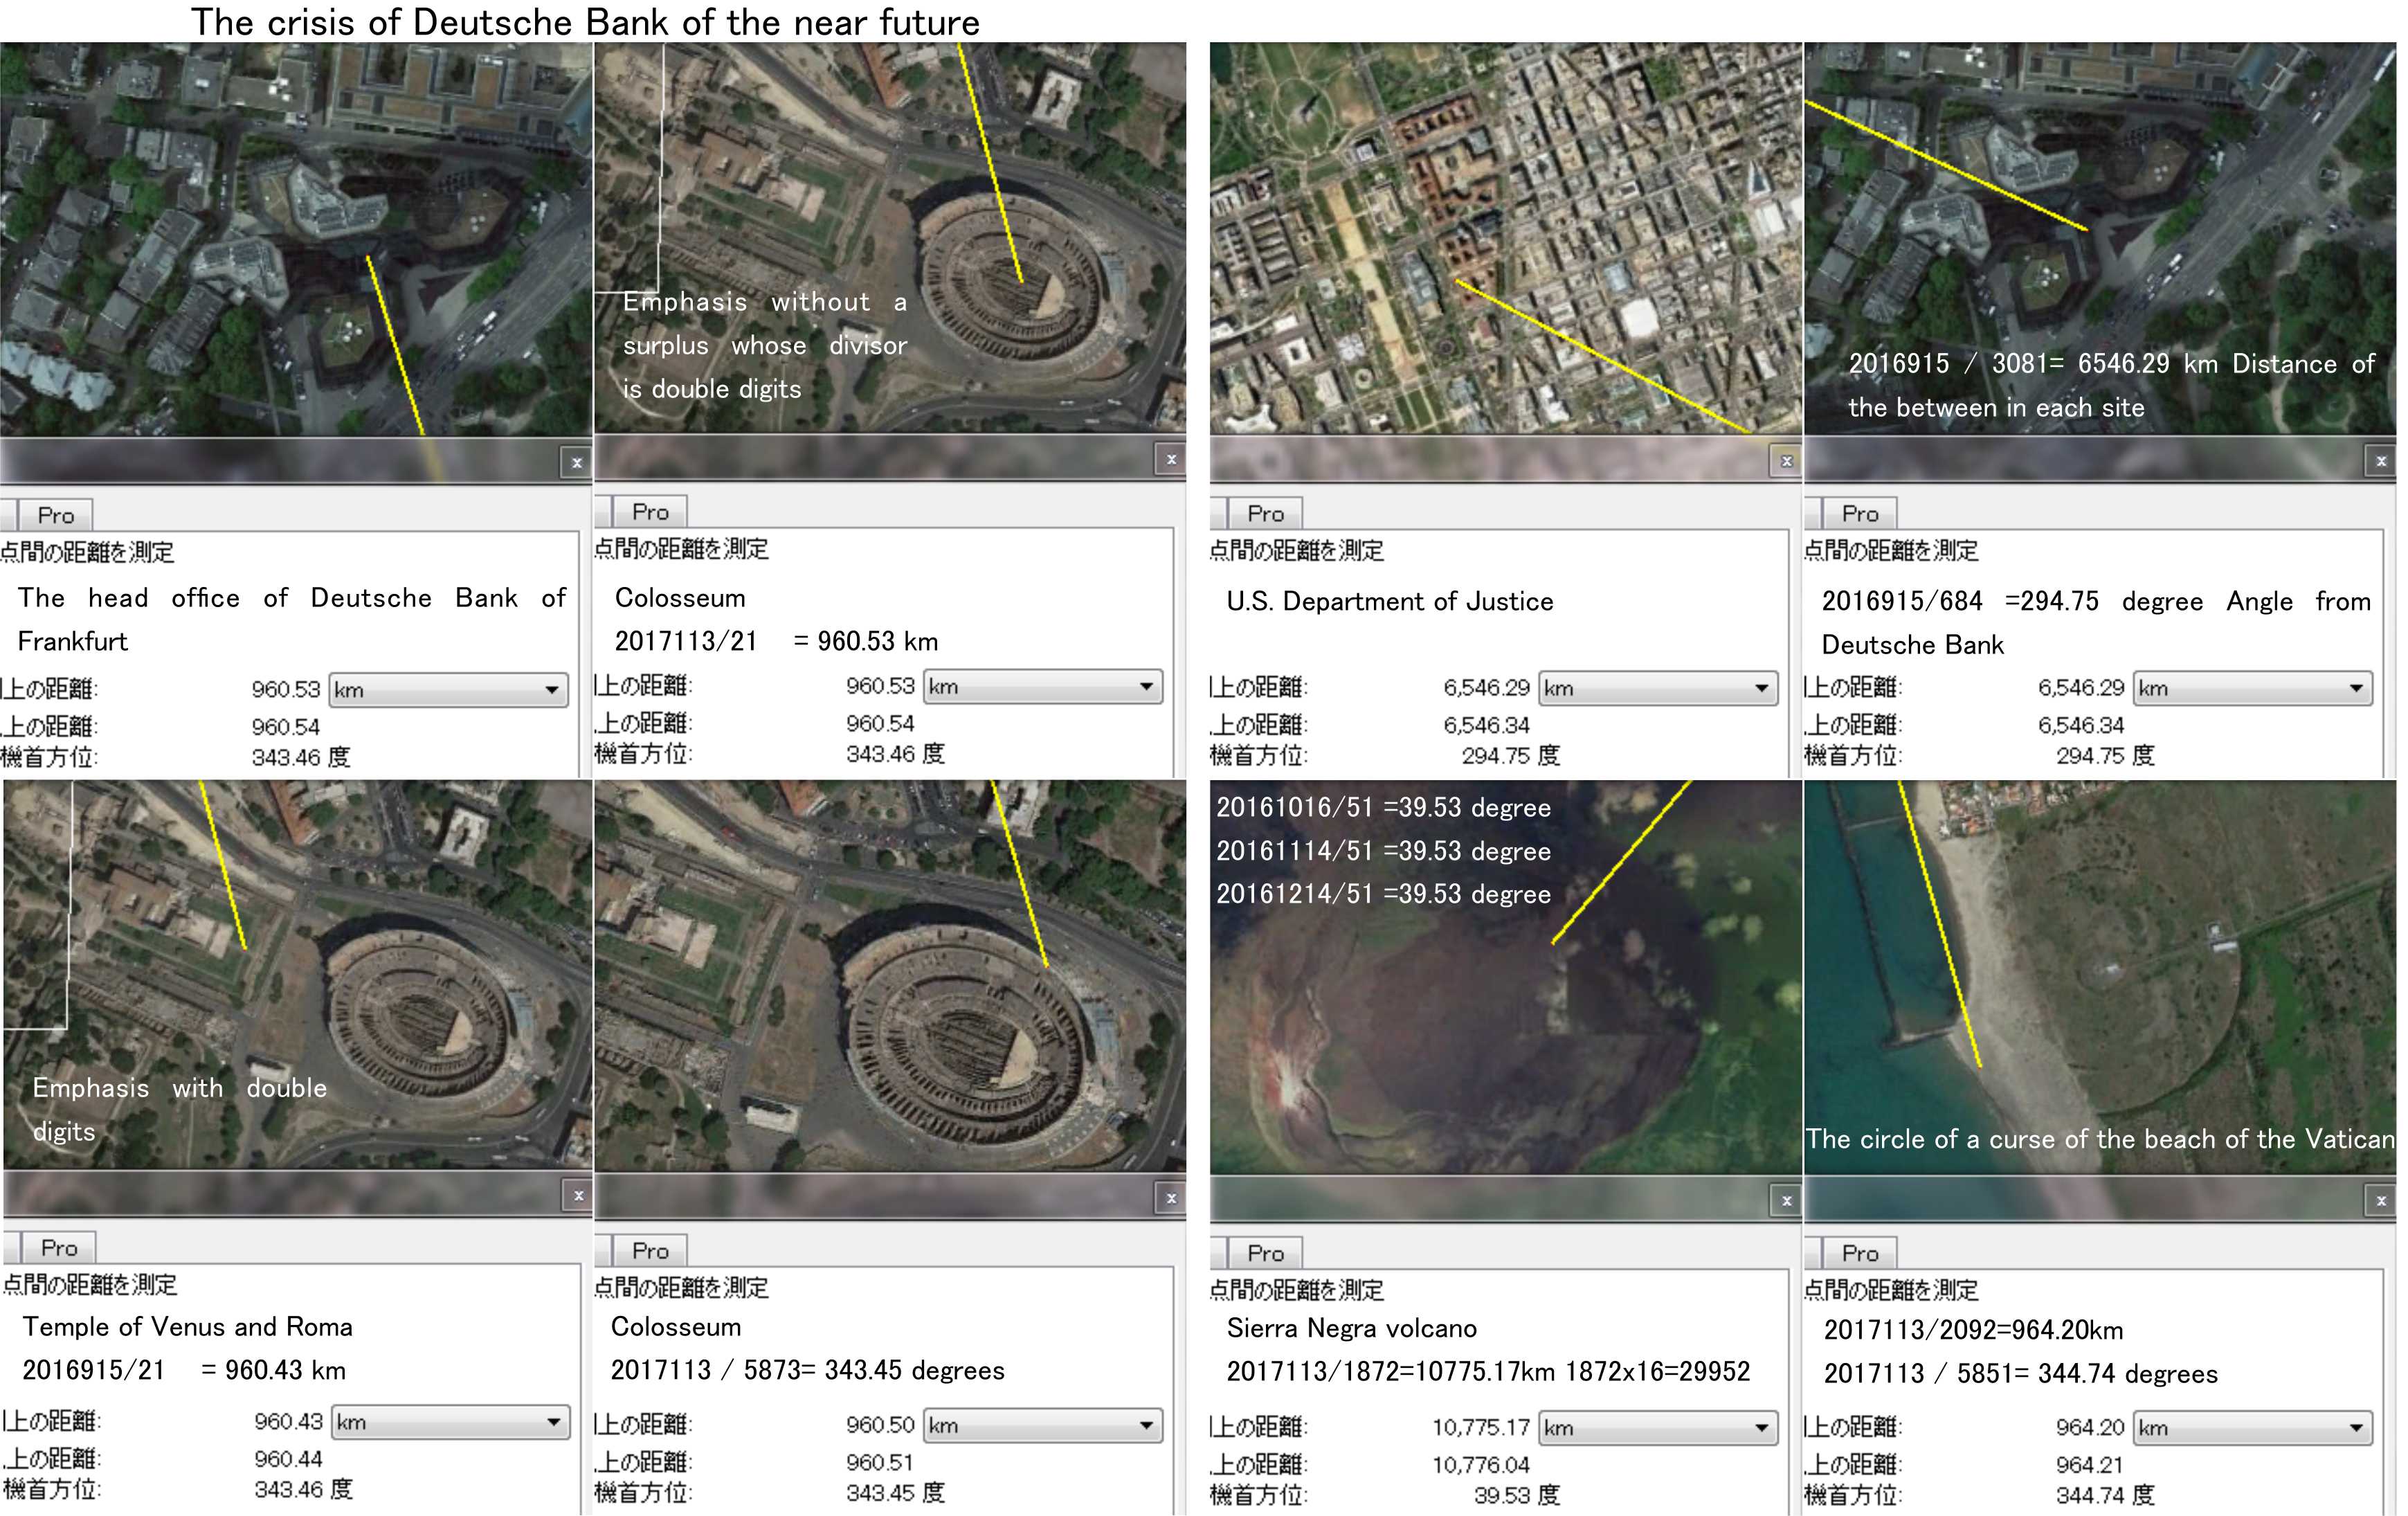The width and height of the screenshot is (2408, 1516).
Task: Open km dropdown in Temple of Venus and Roma panel
Action: 451,1422
